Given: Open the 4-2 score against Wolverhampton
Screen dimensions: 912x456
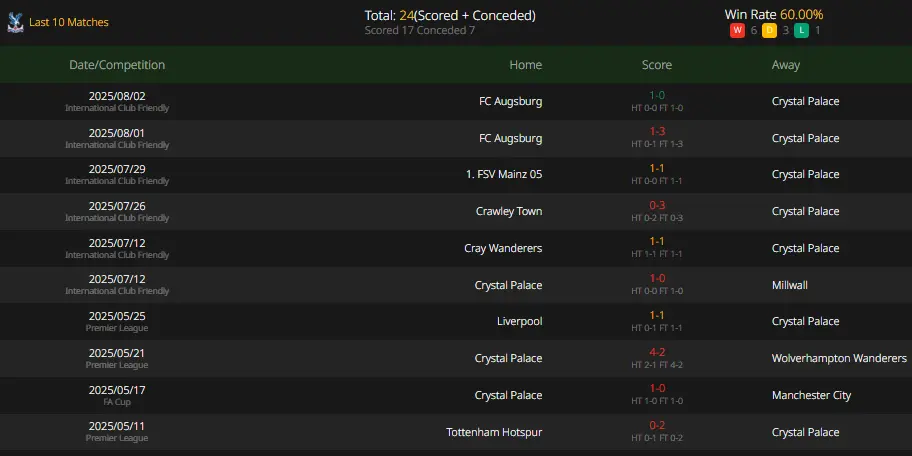Looking at the screenshot, I should 657,352.
